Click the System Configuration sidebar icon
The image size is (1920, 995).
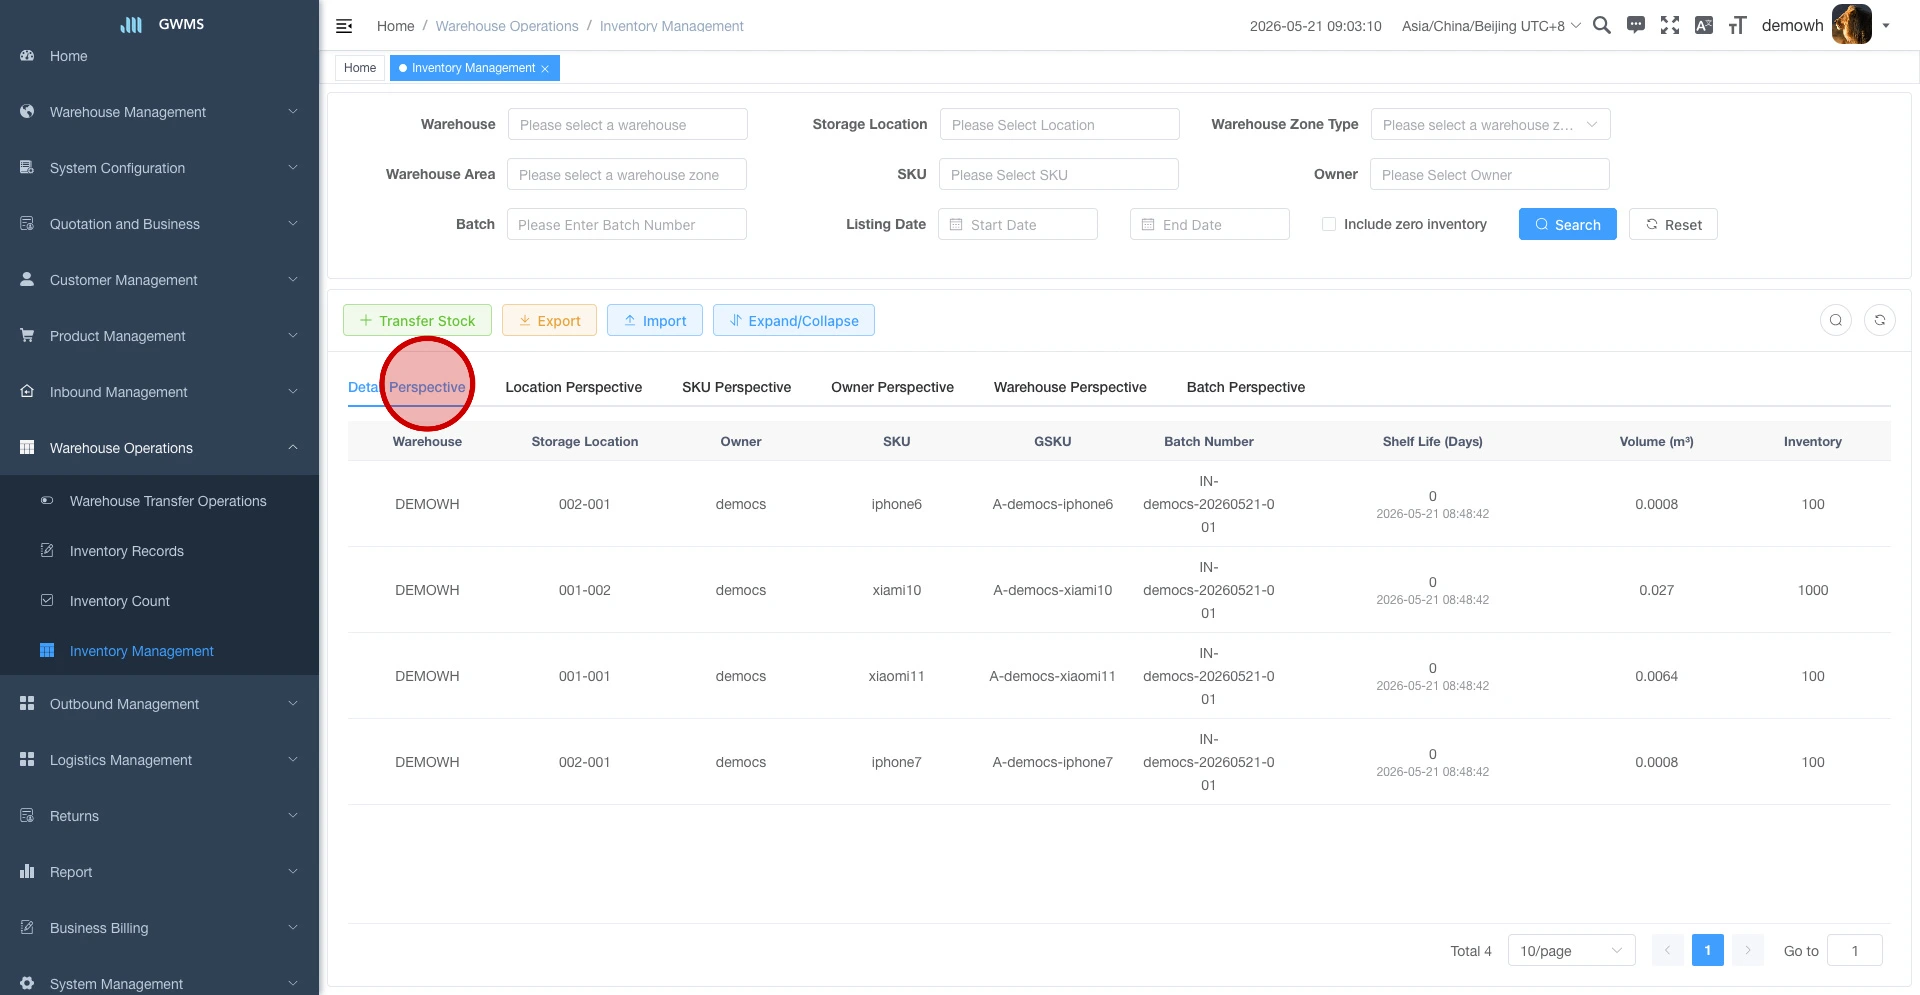point(27,167)
